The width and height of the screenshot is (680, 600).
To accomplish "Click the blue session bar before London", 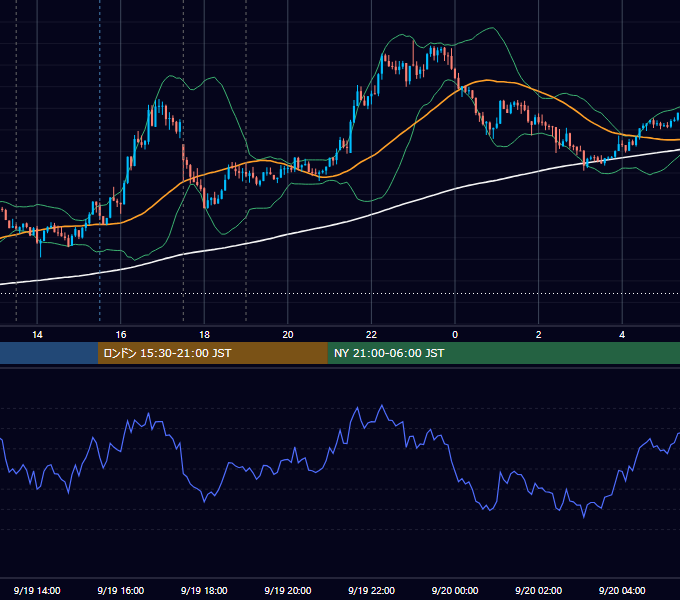I will point(49,353).
